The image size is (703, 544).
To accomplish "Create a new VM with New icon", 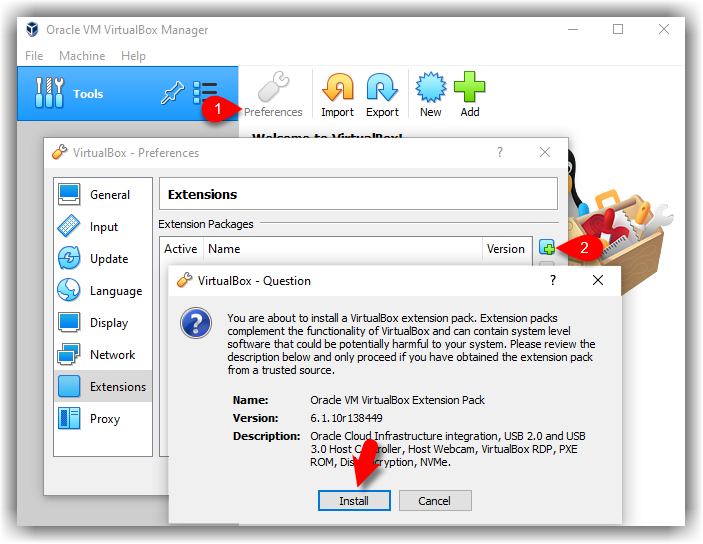I will coord(430,94).
